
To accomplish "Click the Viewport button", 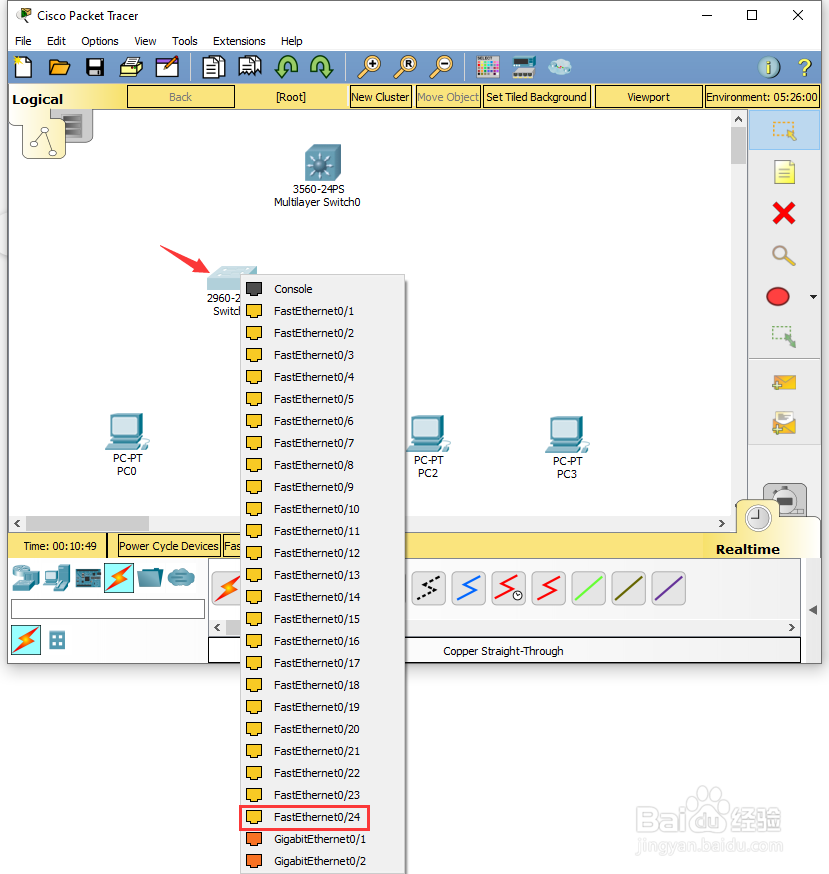I will click(x=648, y=97).
